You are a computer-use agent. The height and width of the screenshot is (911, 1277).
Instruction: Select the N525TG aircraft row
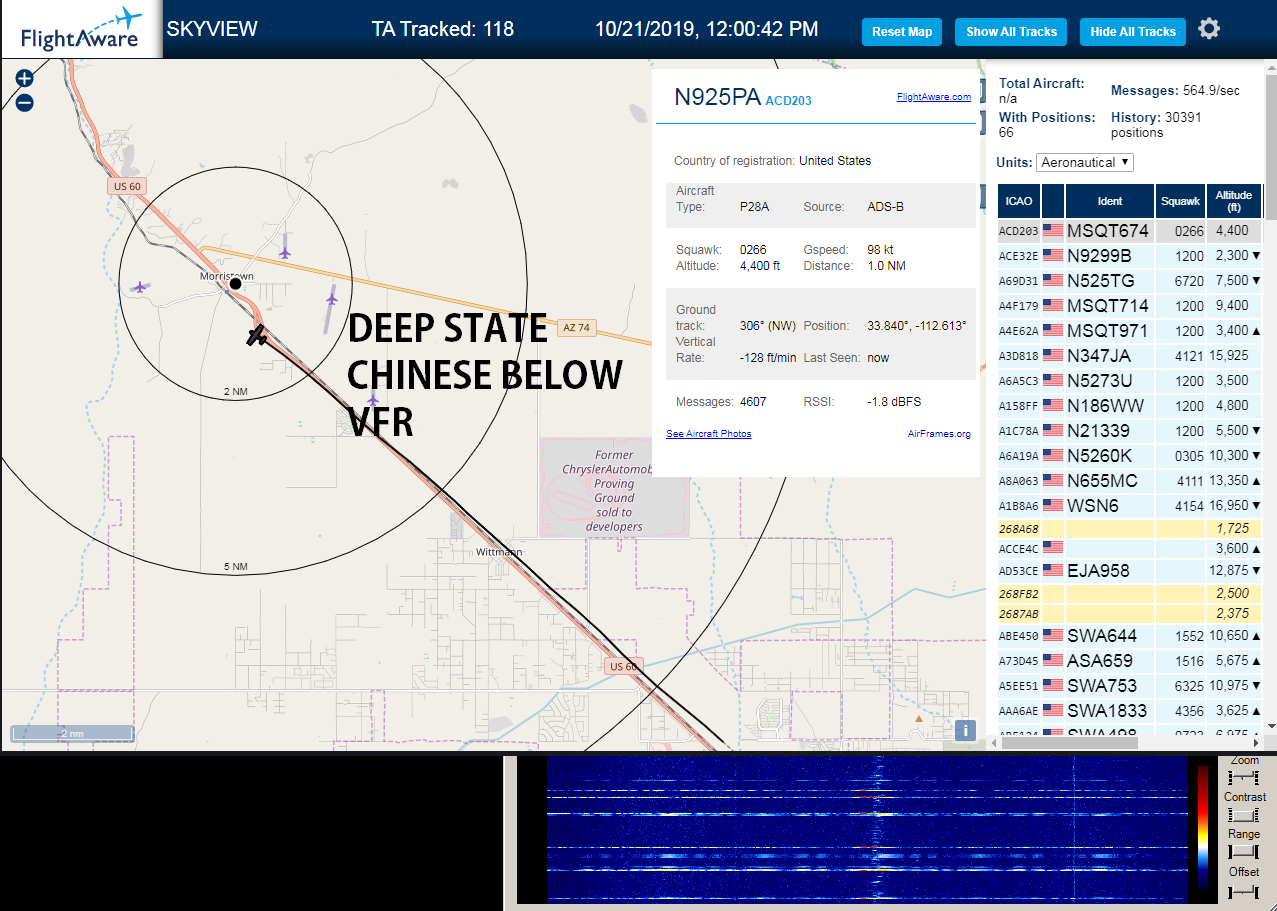1131,281
